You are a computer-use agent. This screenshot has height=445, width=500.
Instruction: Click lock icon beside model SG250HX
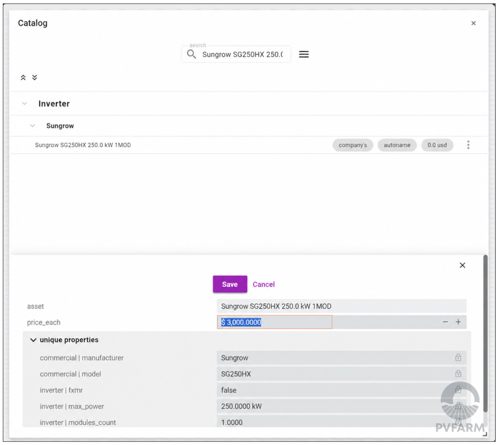click(458, 373)
